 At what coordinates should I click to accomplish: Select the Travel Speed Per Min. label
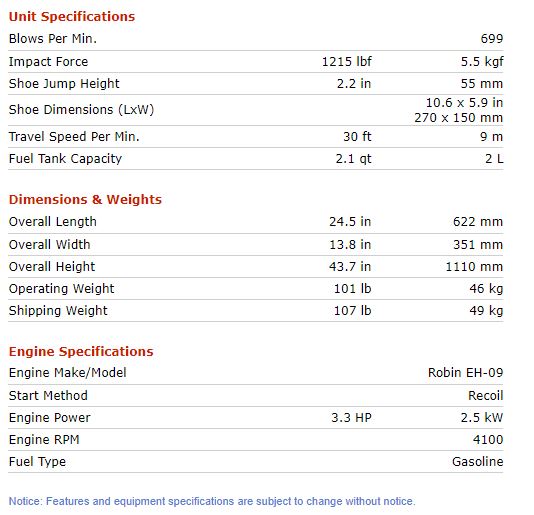74,137
